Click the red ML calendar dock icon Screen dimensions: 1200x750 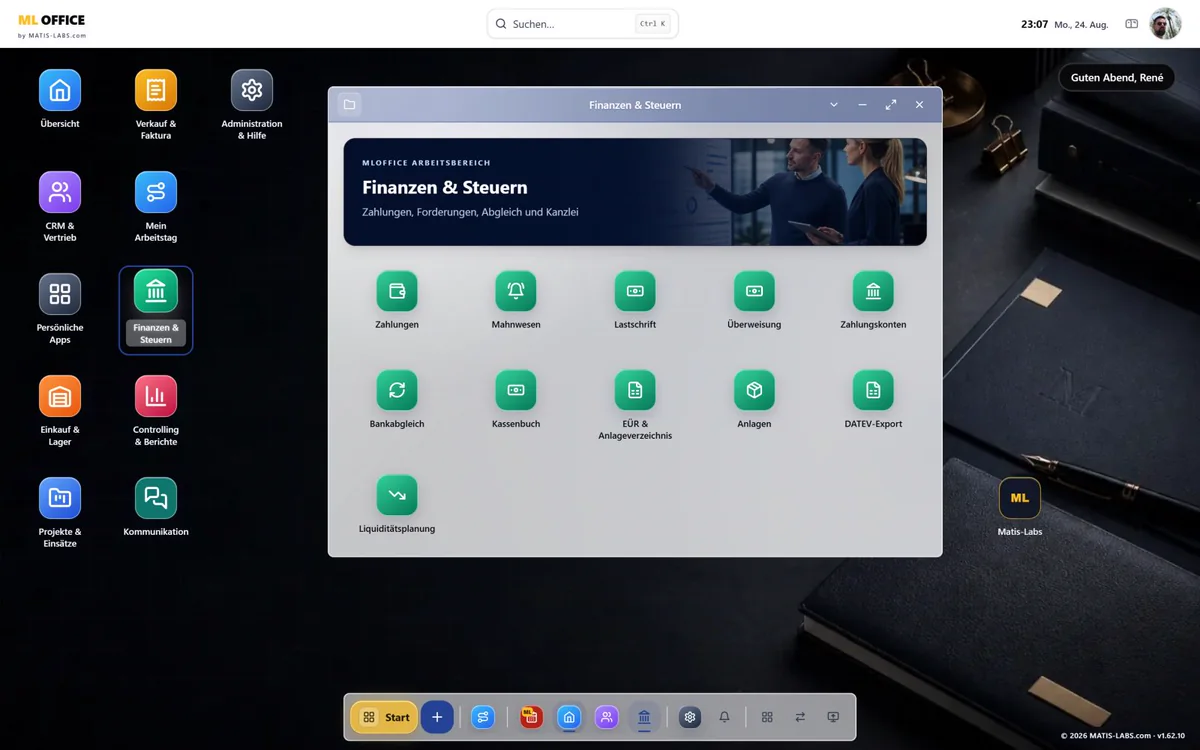pyautogui.click(x=531, y=717)
